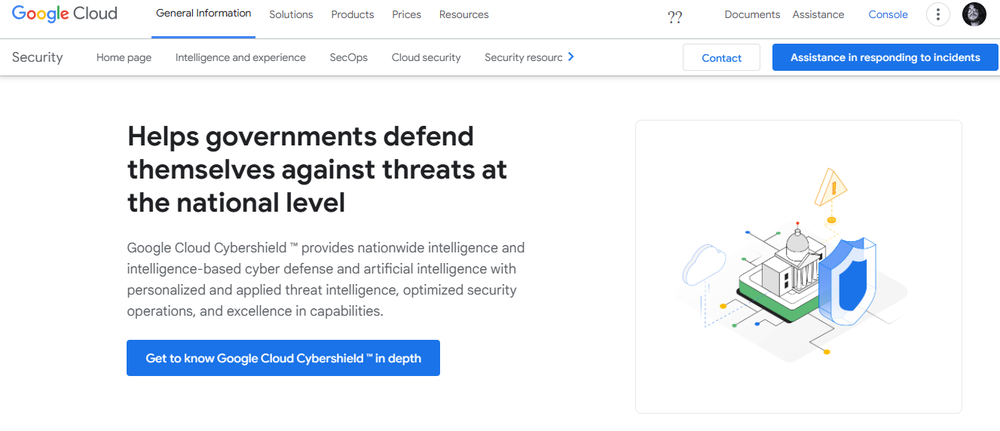
Task: Open the Resources menu
Action: point(464,15)
